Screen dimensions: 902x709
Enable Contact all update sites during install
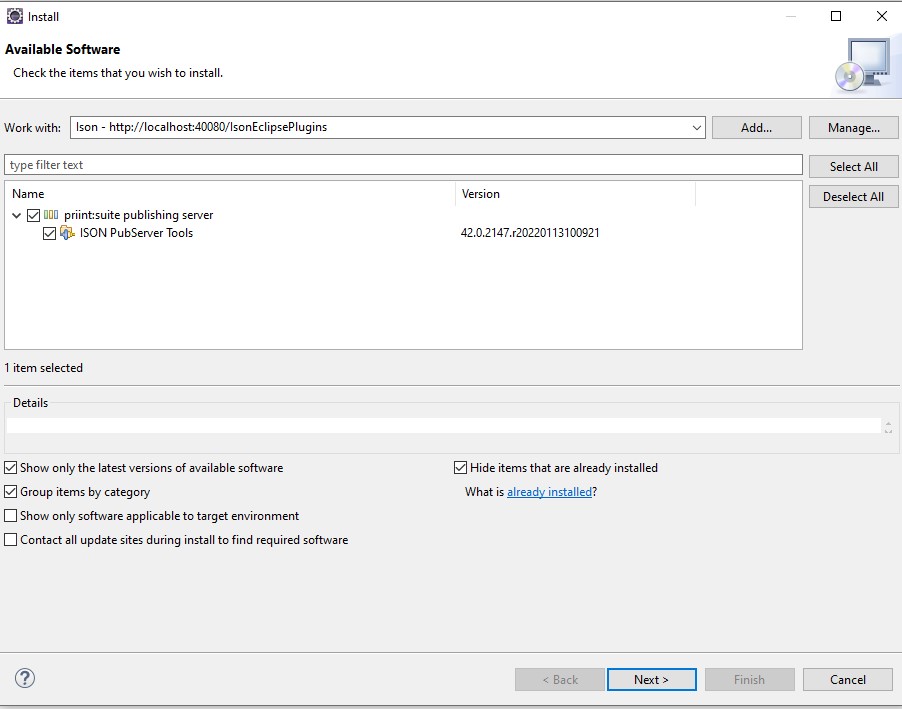[x=11, y=540]
